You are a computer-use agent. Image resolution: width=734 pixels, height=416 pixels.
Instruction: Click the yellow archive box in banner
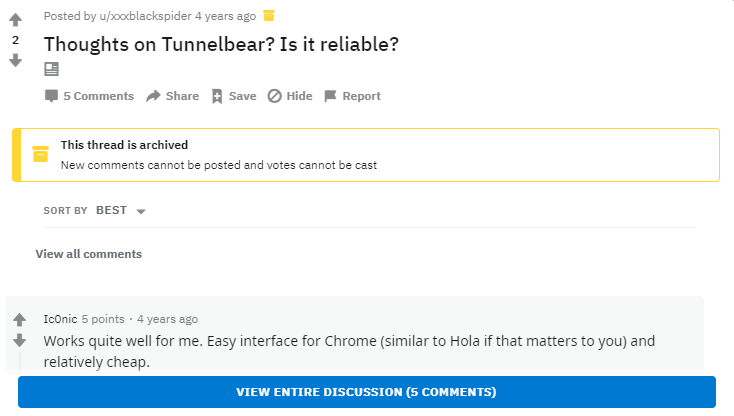(40, 154)
